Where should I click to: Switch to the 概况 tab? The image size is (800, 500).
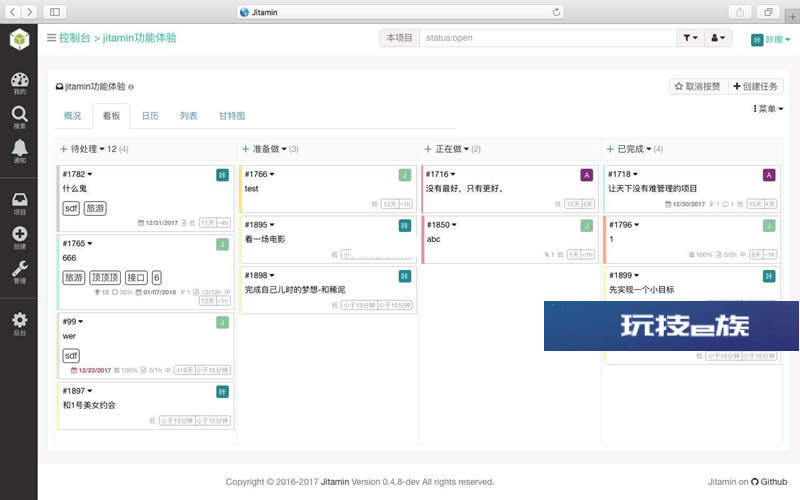coord(72,116)
